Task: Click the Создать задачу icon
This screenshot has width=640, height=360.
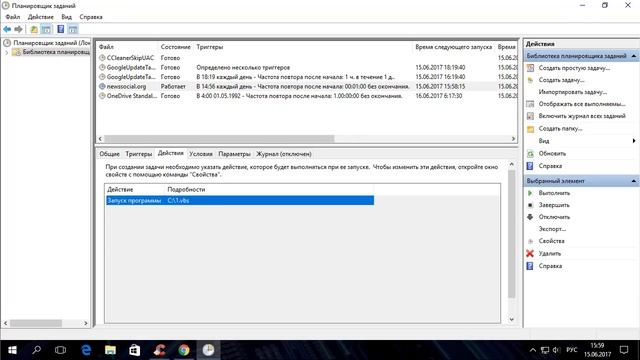Action: [x=530, y=80]
